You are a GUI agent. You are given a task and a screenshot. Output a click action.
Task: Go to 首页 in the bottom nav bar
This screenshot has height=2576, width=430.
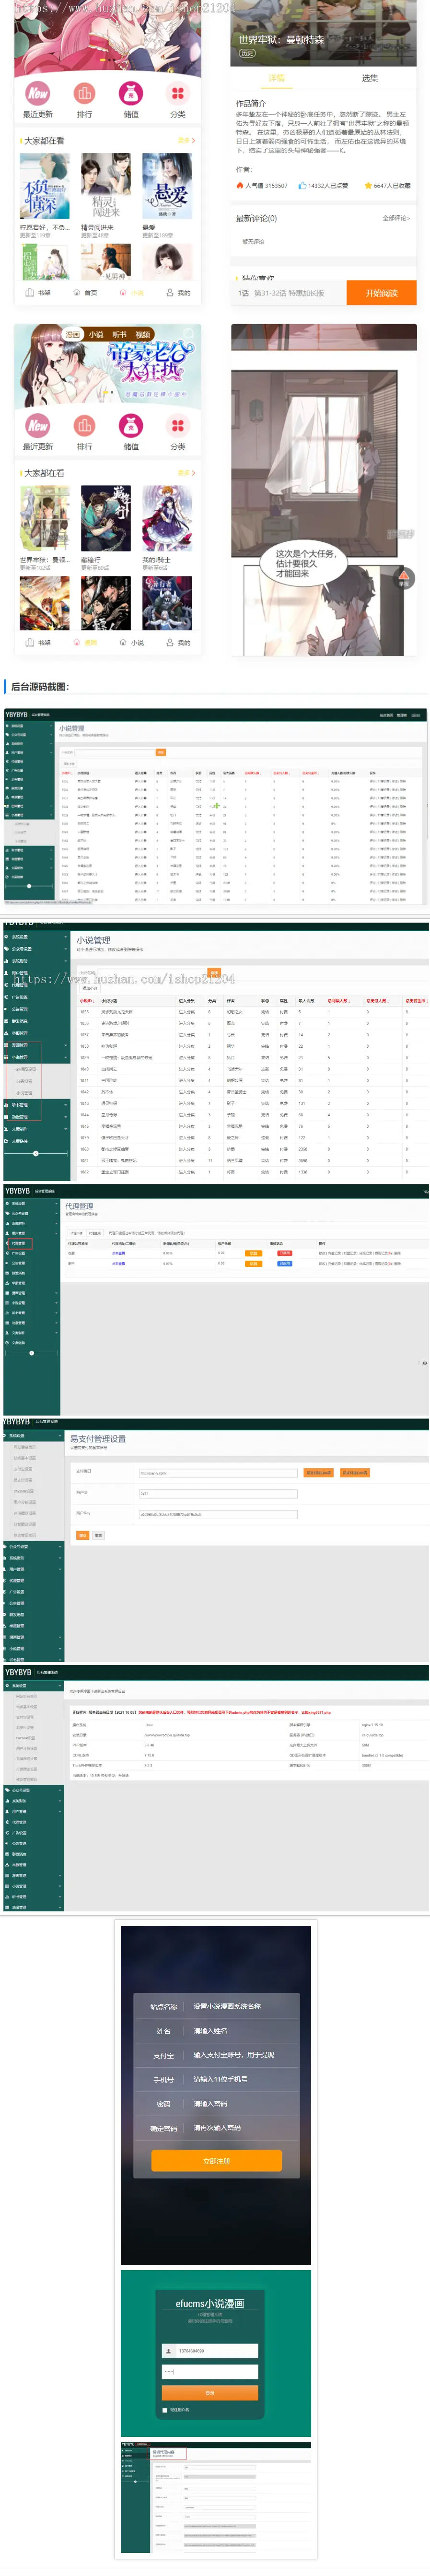click(85, 293)
